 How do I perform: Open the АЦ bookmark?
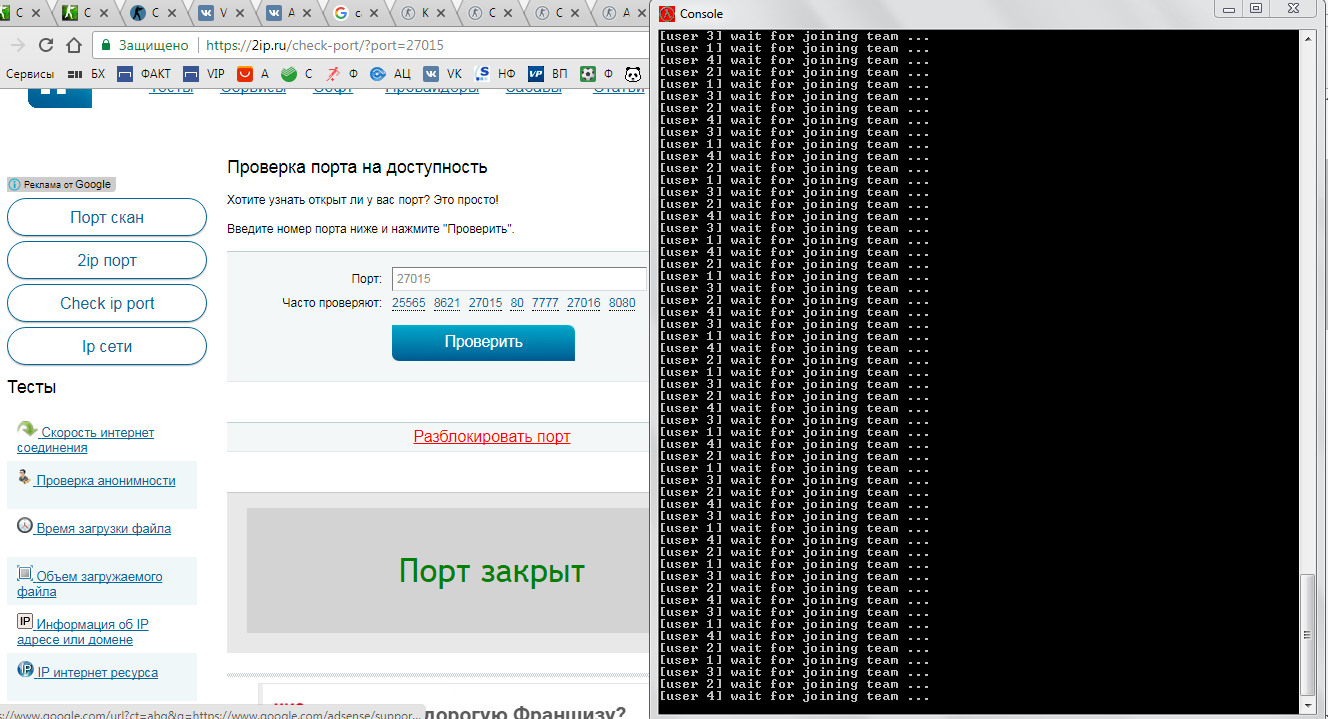click(390, 73)
